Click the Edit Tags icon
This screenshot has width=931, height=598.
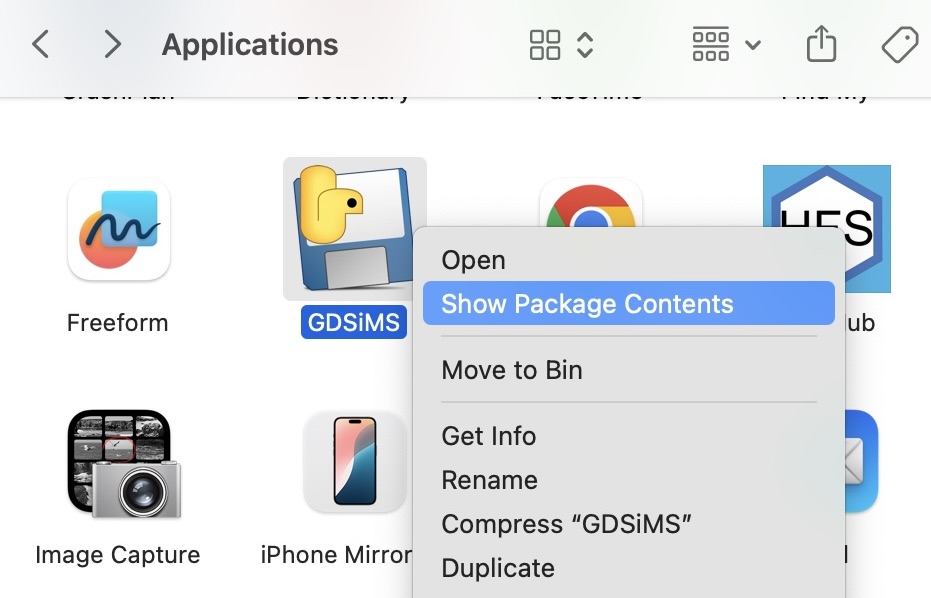point(900,45)
